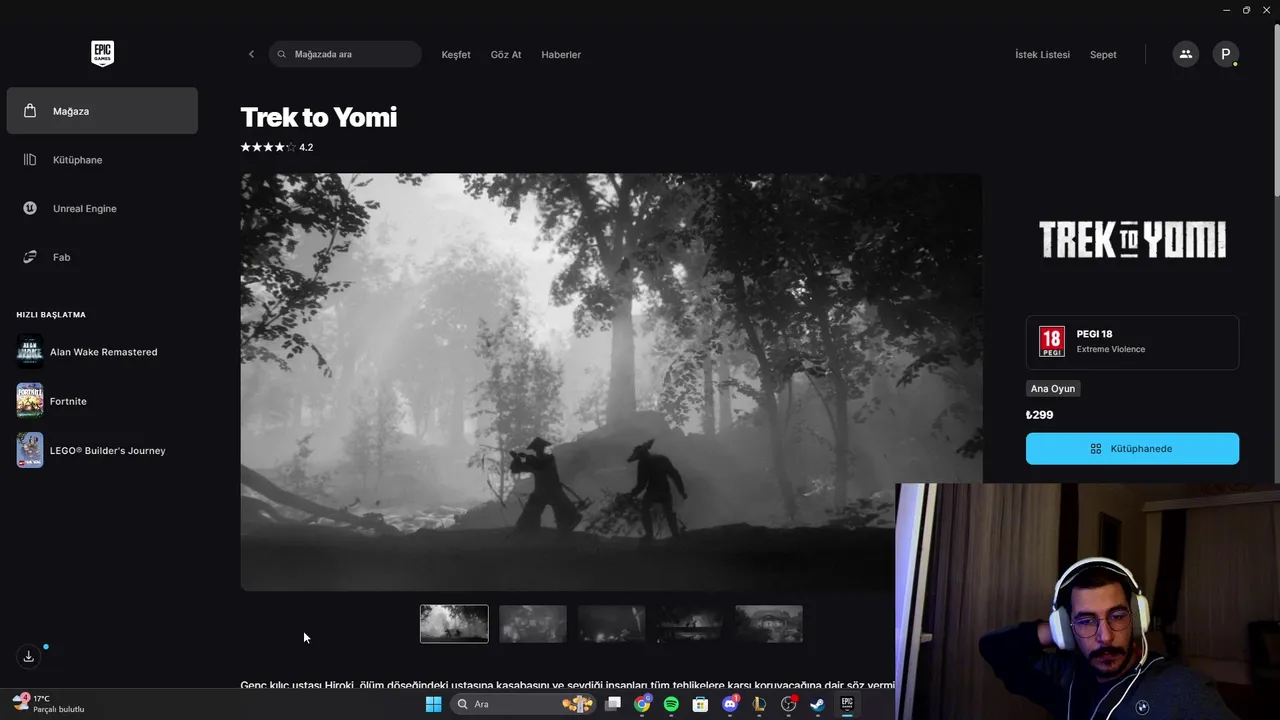Open the Unreal Engine section
This screenshot has height=720, width=1280.
102,208
